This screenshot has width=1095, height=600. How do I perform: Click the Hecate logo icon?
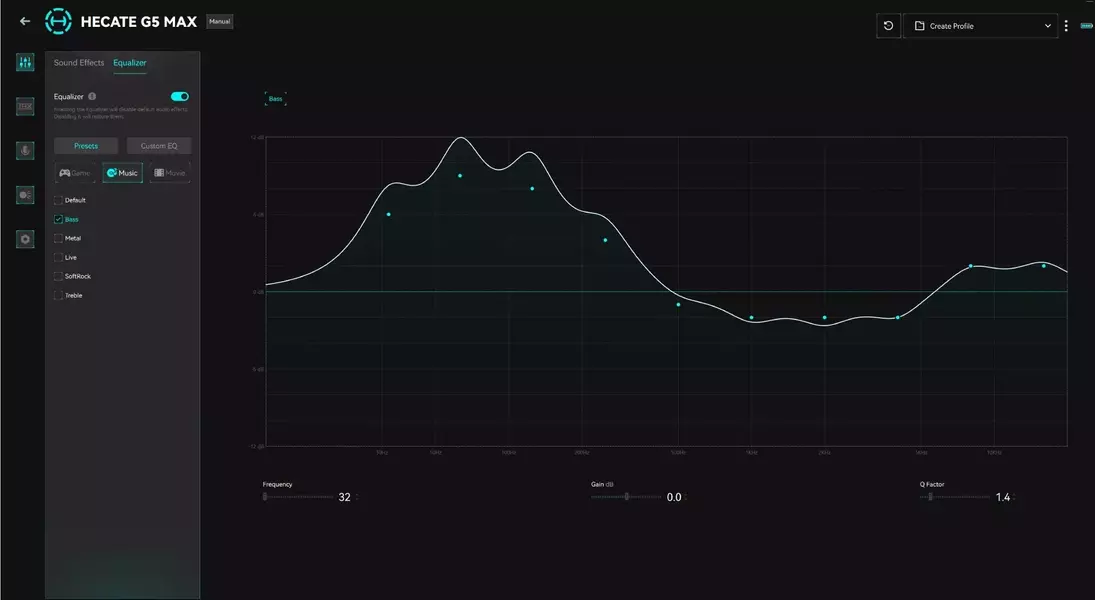coord(58,22)
